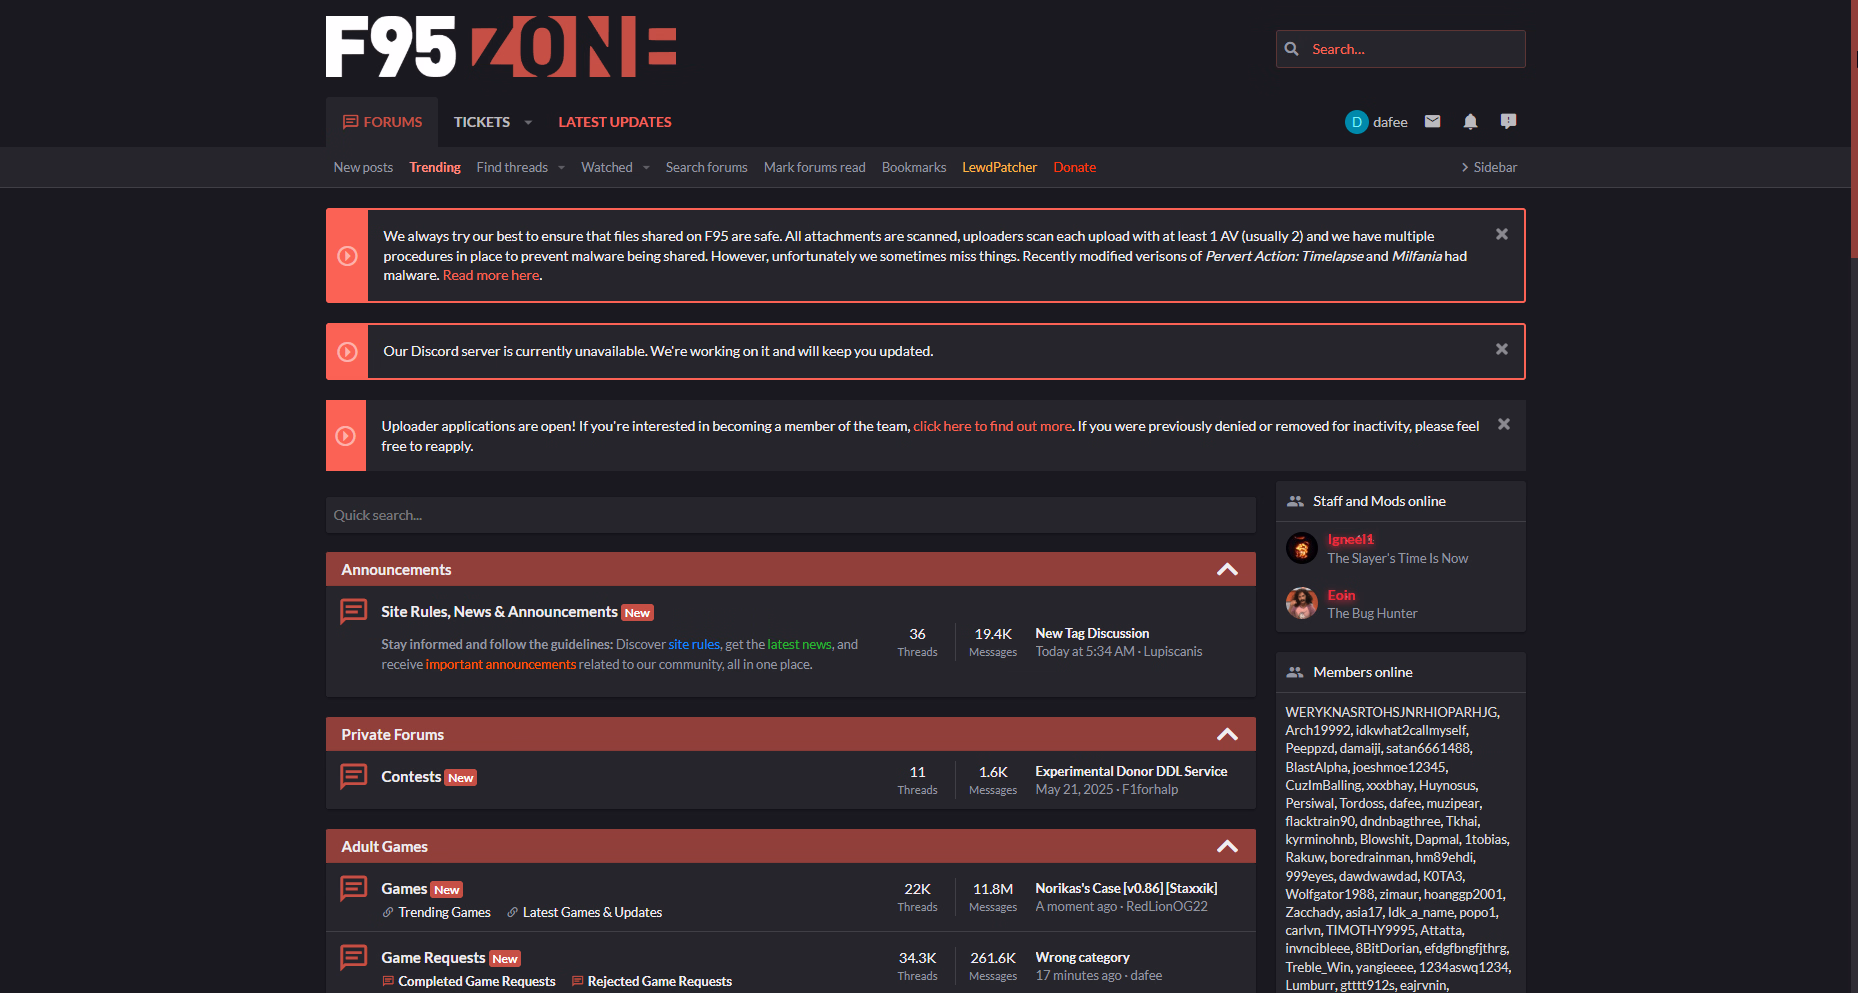Click Igneel1's avatar thumbnail
This screenshot has width=1858, height=993.
1301,548
